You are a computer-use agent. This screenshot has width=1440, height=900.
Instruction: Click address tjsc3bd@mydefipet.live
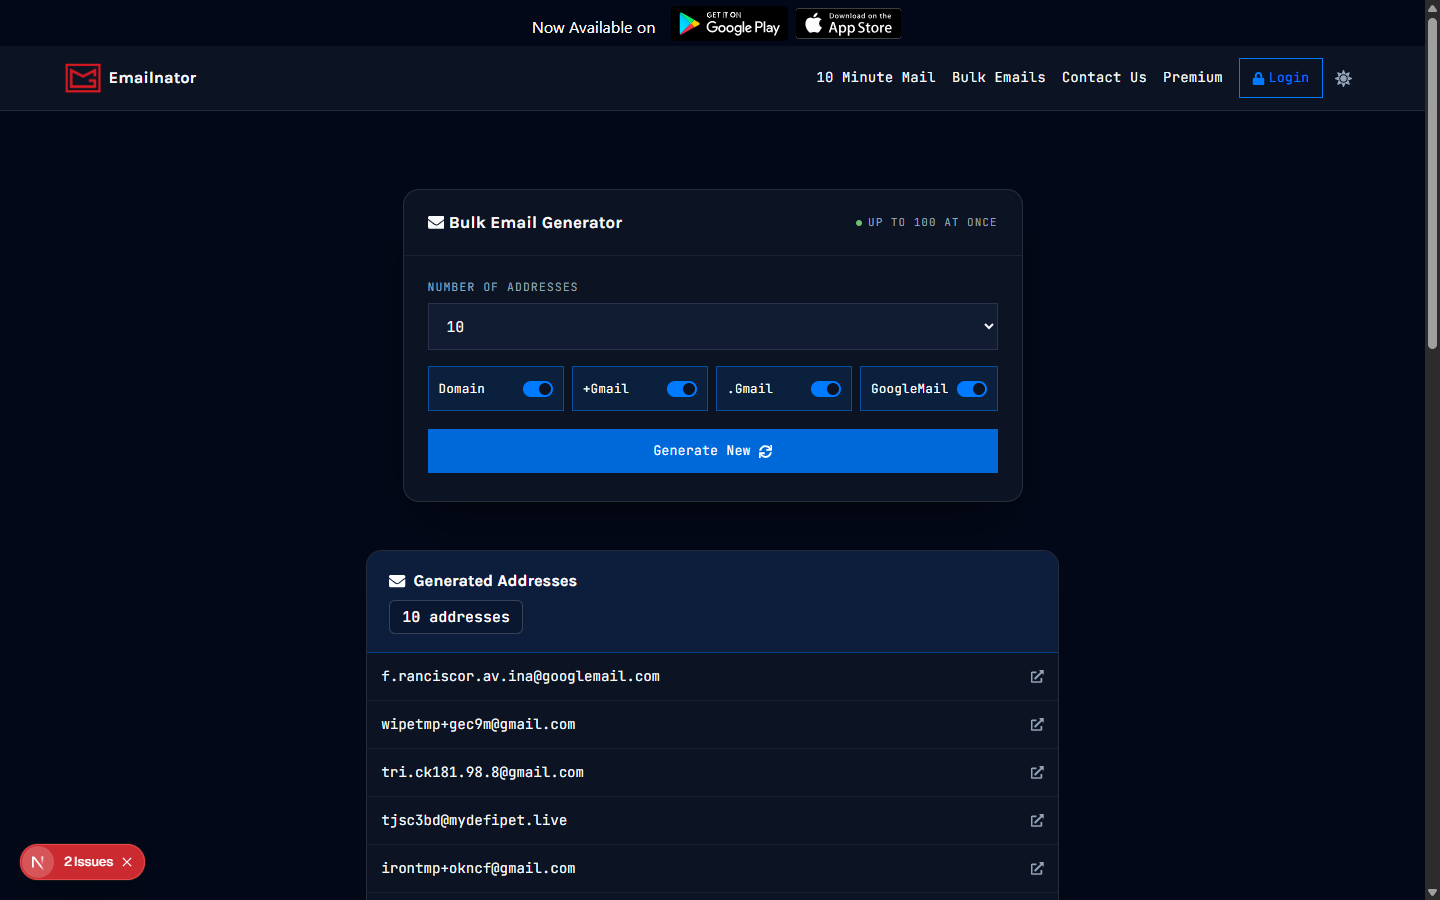tap(474, 821)
